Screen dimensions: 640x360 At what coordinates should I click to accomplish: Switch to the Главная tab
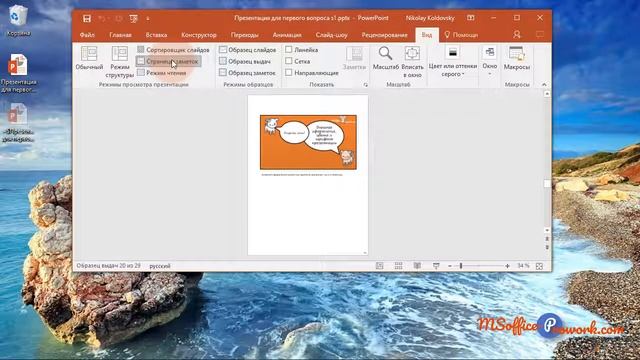[120, 35]
